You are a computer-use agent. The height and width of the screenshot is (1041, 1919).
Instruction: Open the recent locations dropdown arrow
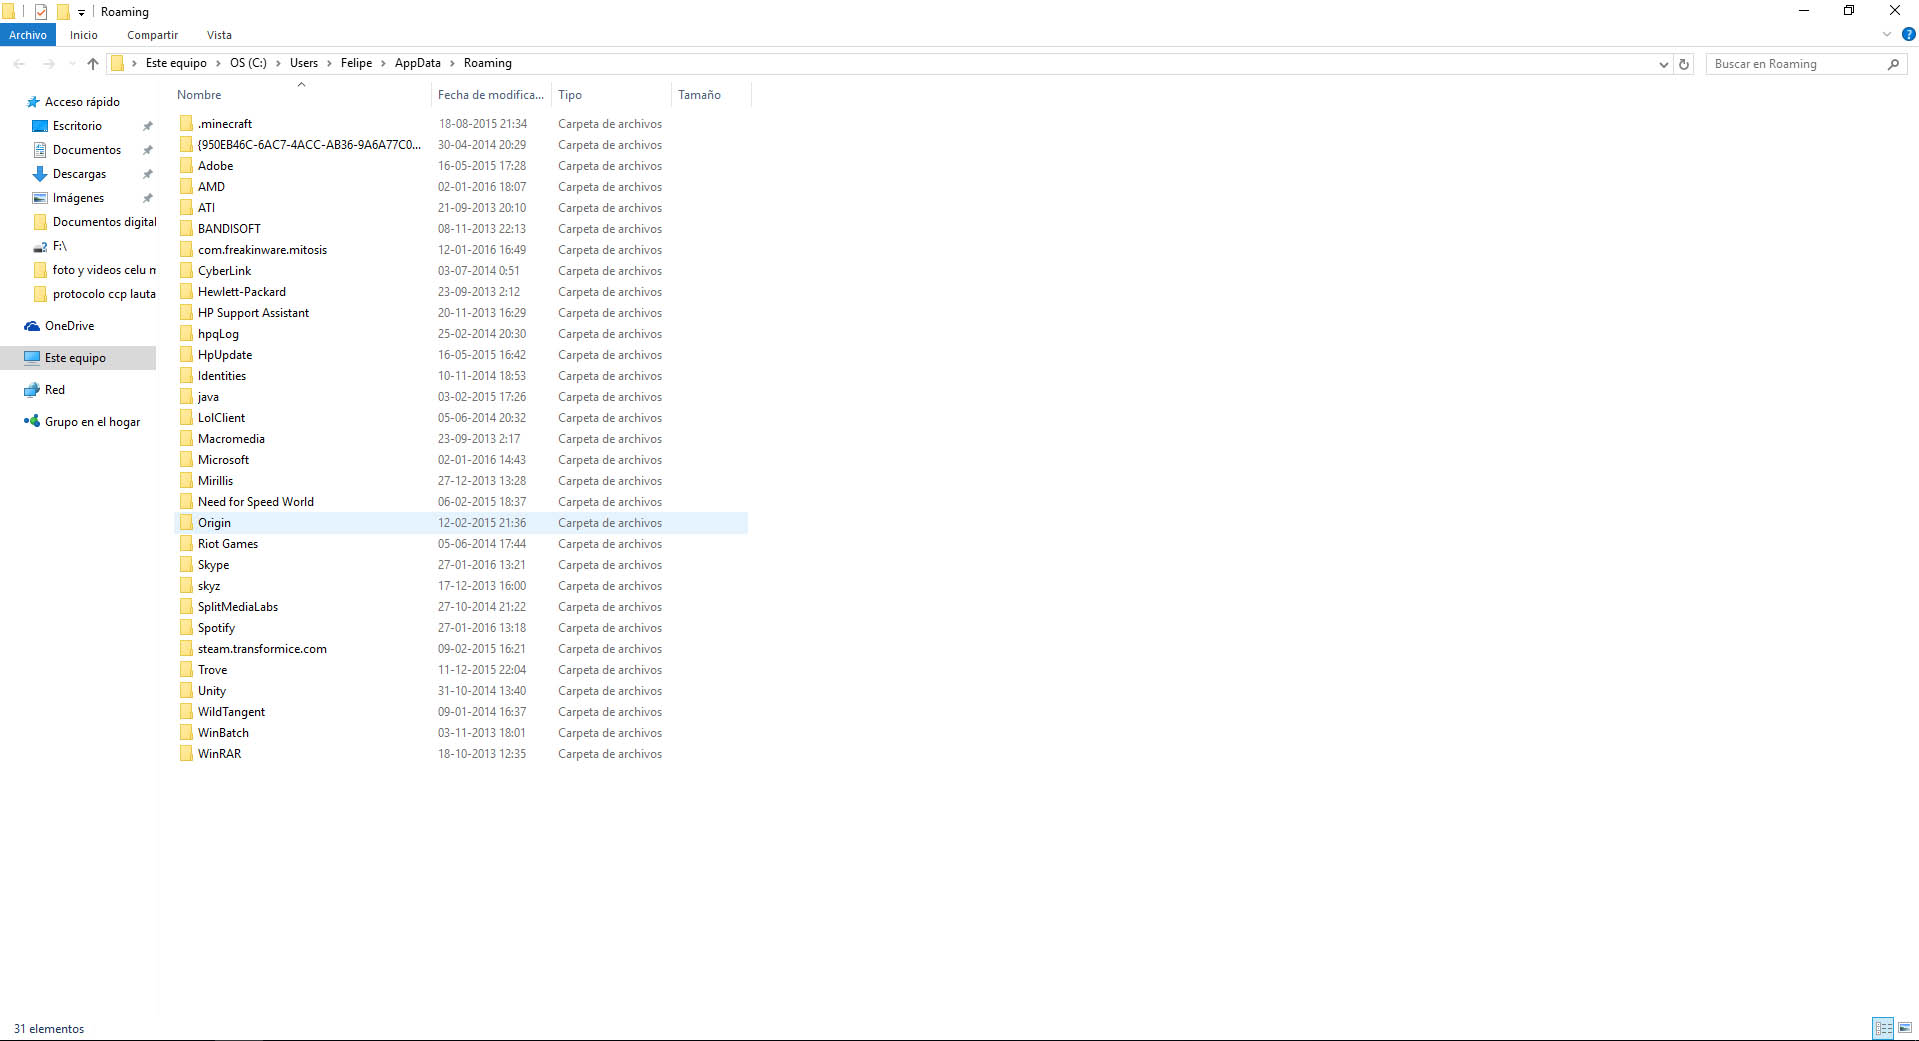(71, 64)
